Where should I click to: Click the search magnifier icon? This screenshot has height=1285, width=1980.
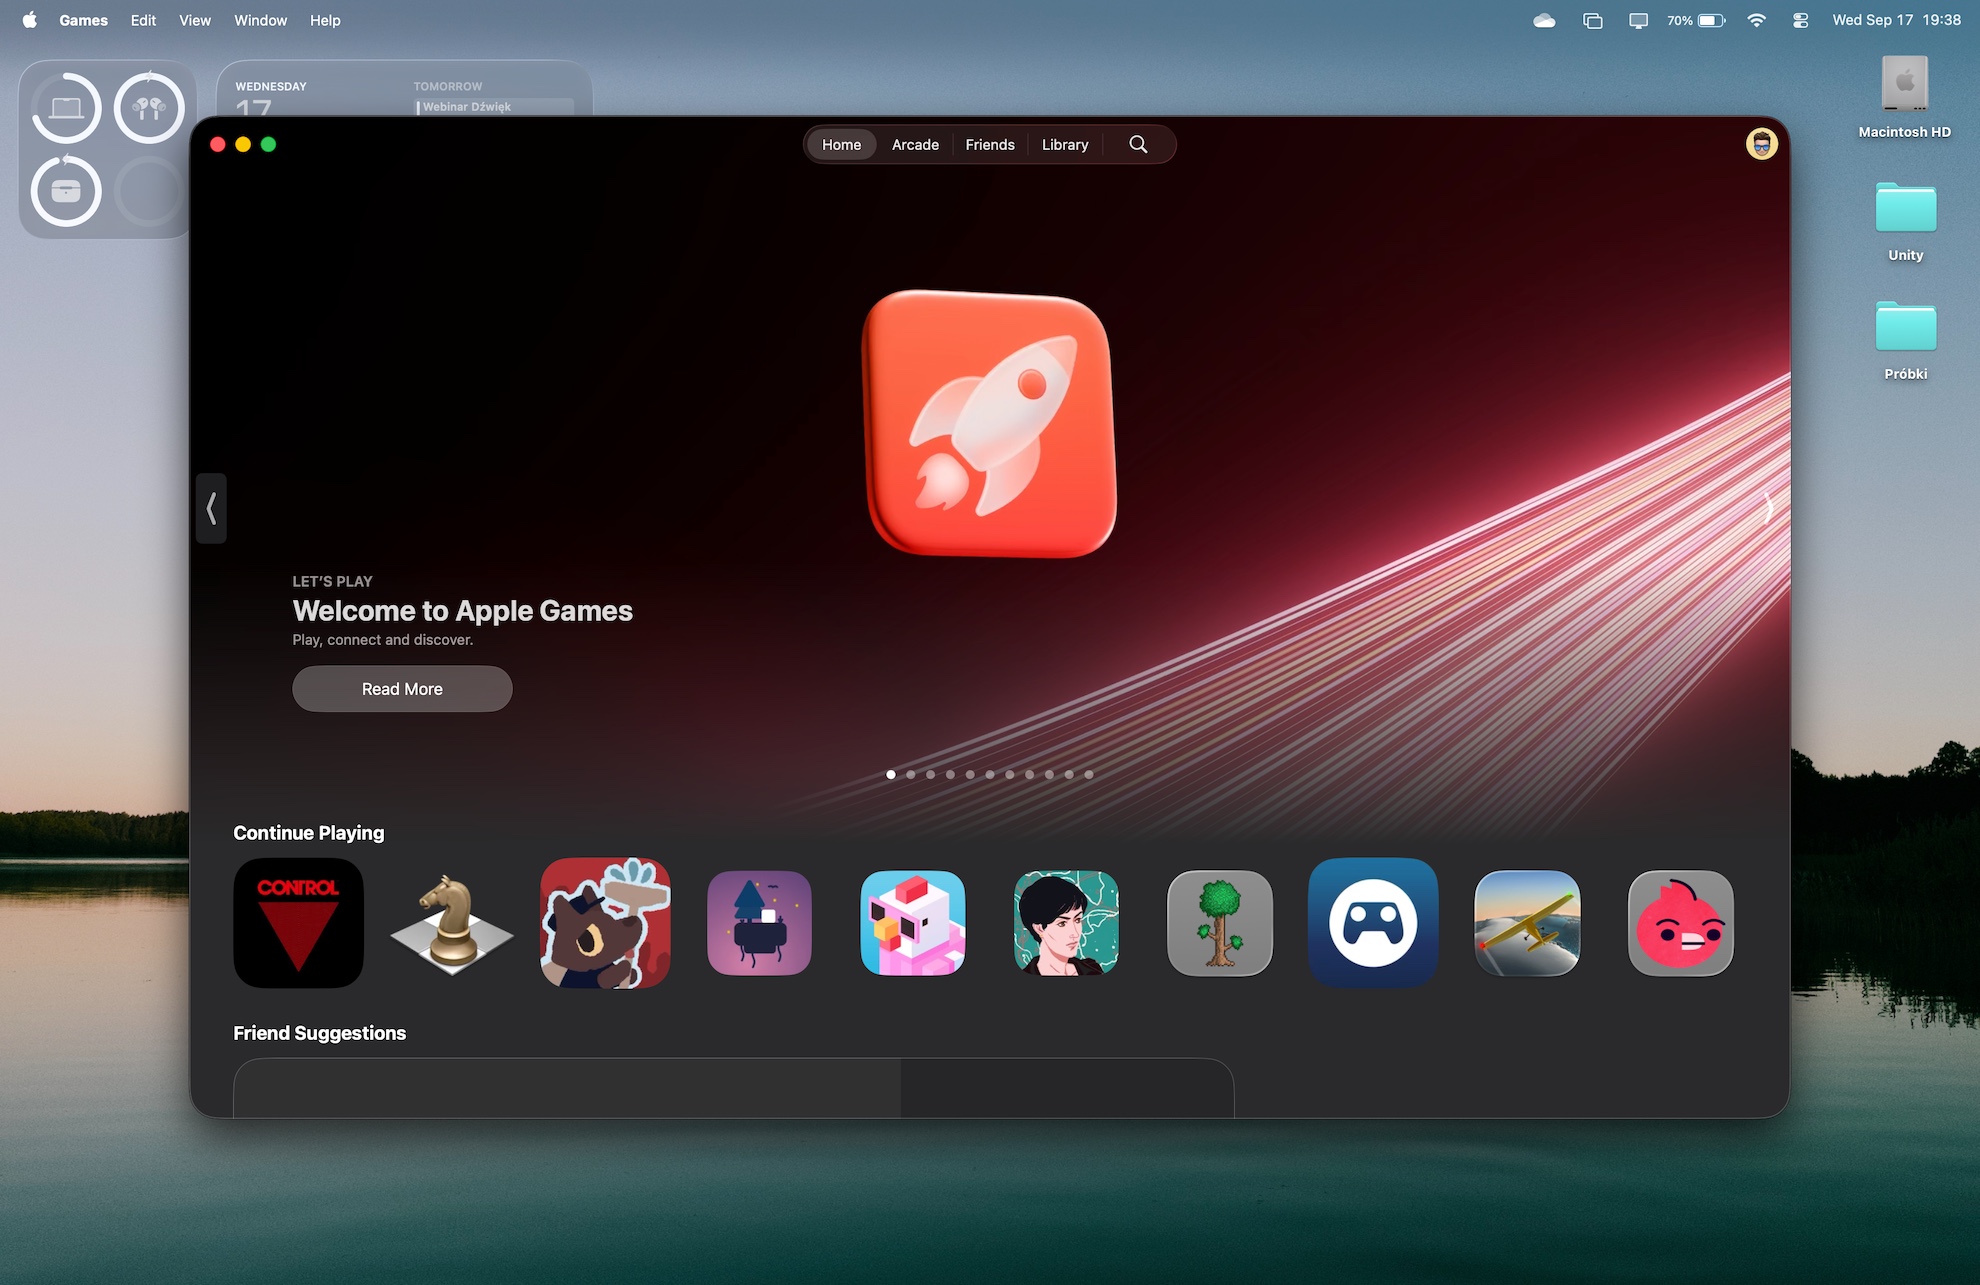click(x=1138, y=144)
